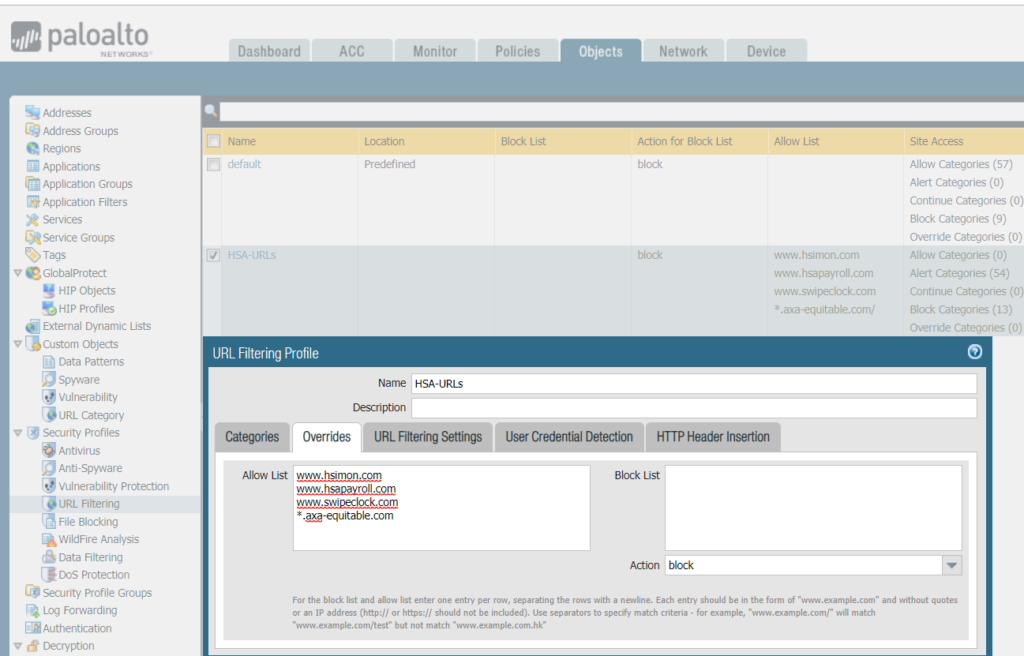
Task: Click the Regions globe icon
Action: (33, 148)
